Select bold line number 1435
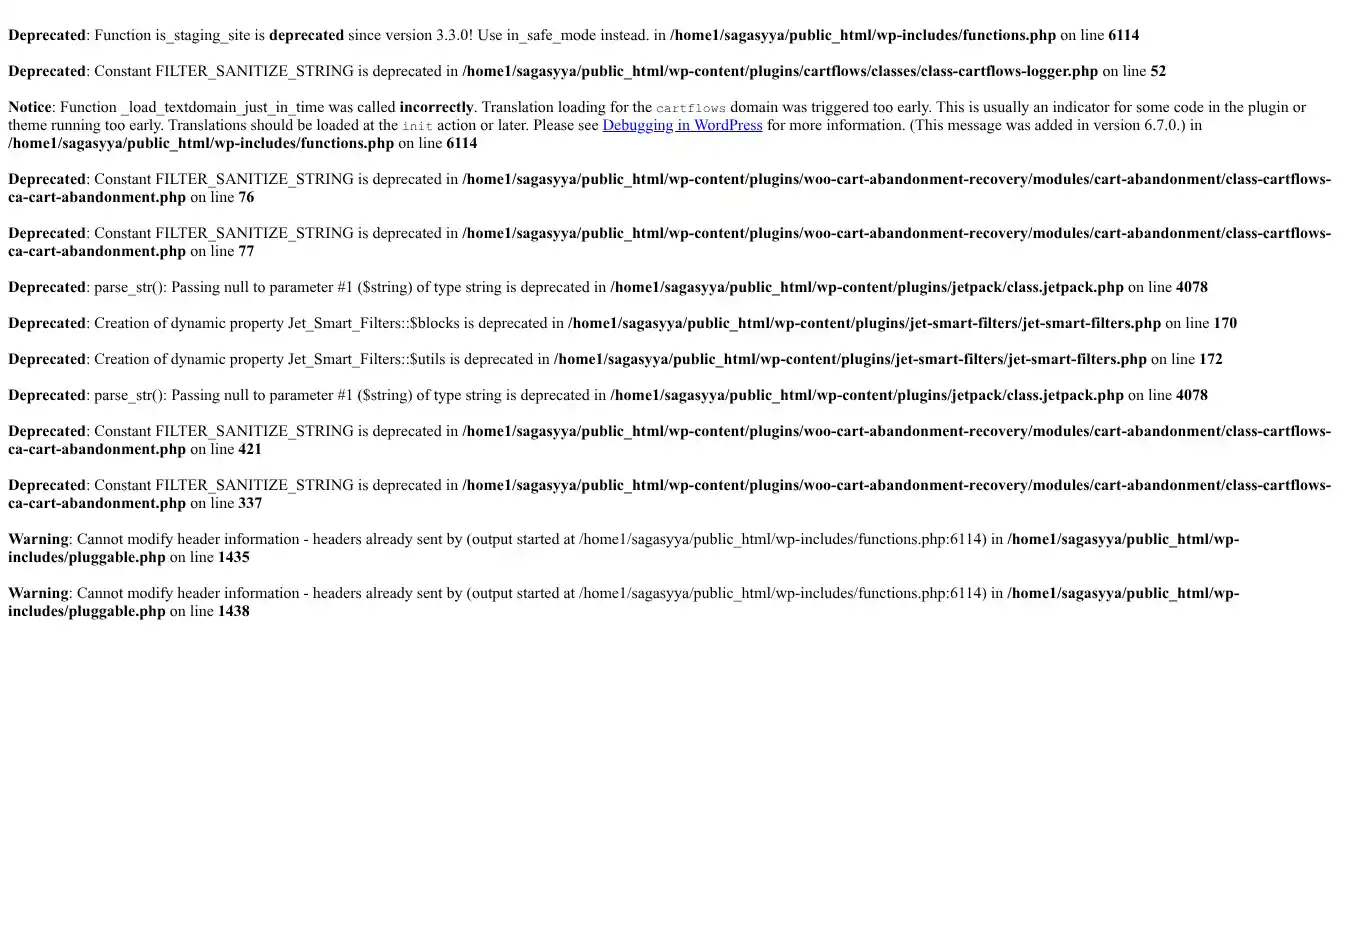This screenshot has height=940, width=1350. click(234, 557)
